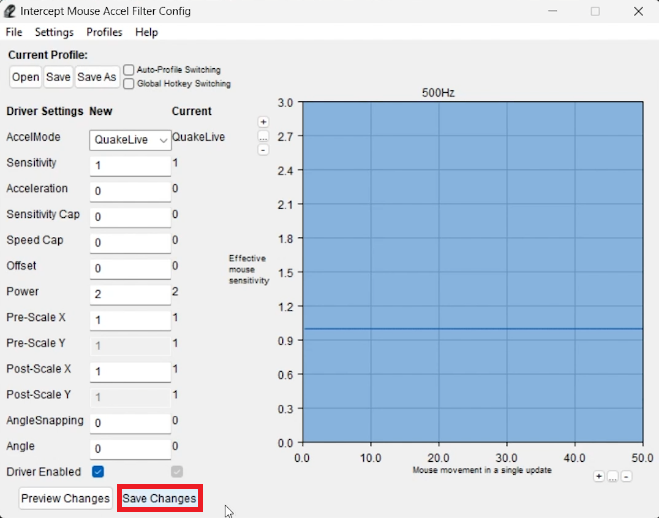Click the vertical axis ellipsis button
Screen dimensions: 659x518
point(263,136)
